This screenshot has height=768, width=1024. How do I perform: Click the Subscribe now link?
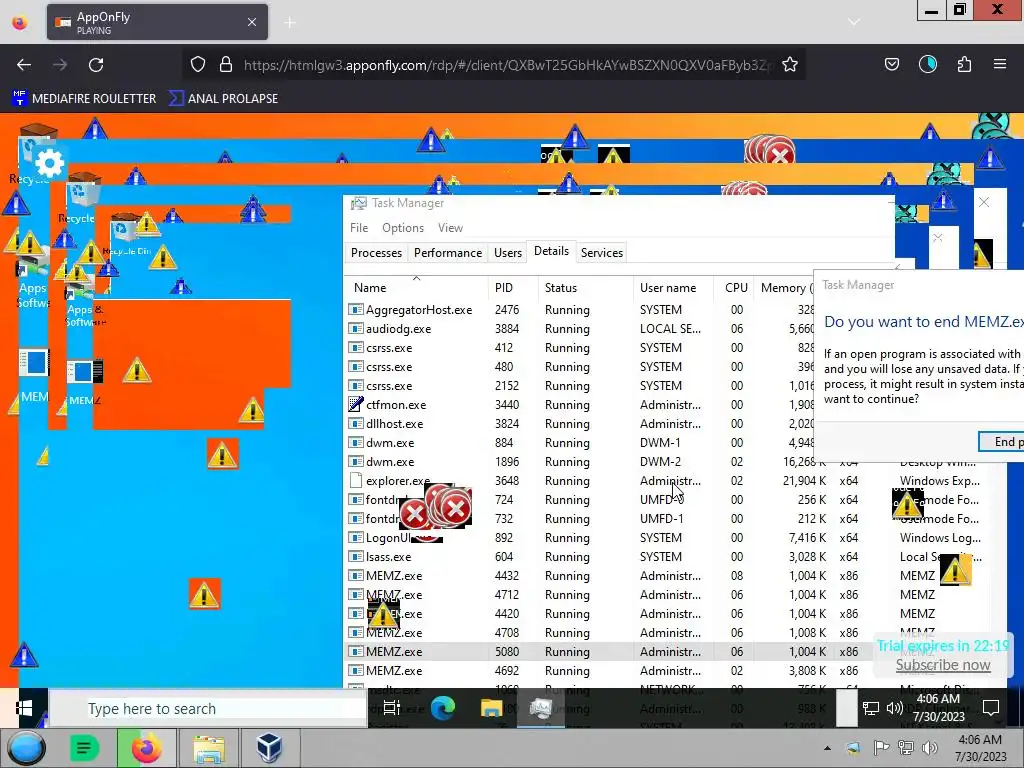tap(942, 665)
